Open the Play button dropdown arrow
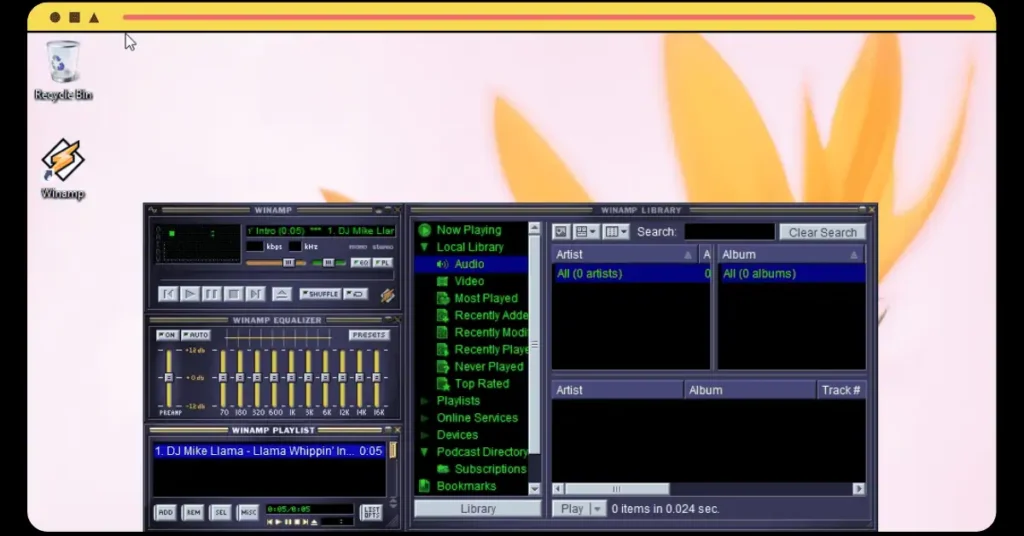This screenshot has width=1024, height=536. pos(597,509)
